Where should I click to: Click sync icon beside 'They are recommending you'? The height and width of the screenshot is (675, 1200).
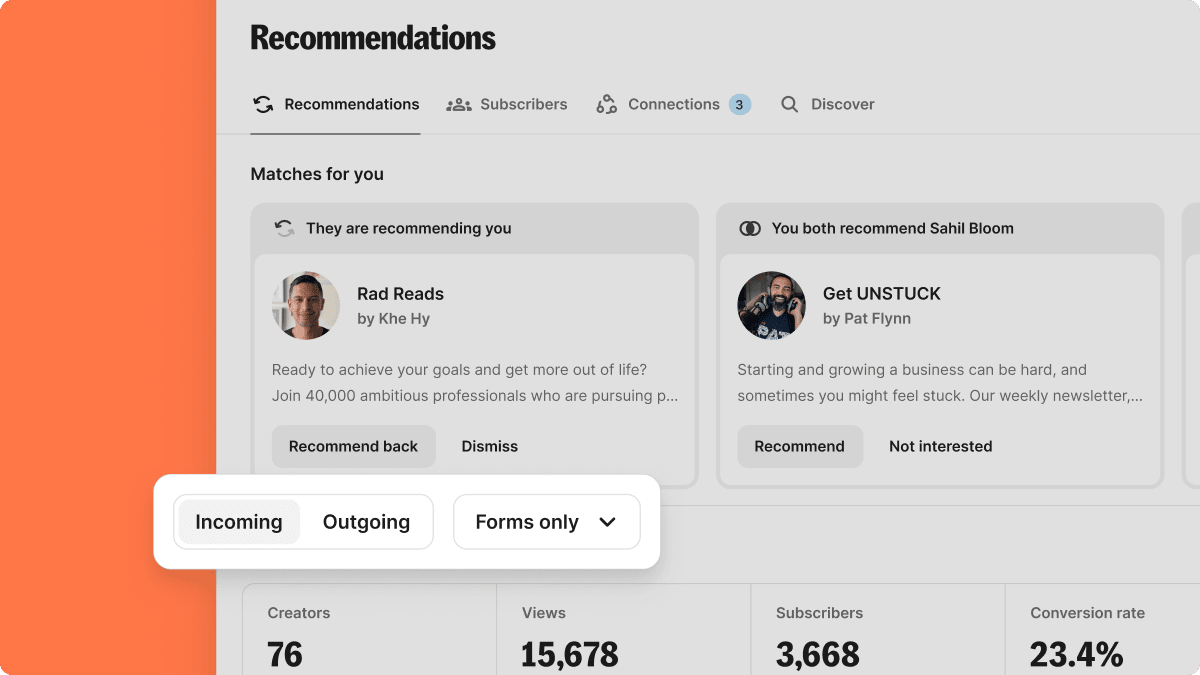(285, 228)
